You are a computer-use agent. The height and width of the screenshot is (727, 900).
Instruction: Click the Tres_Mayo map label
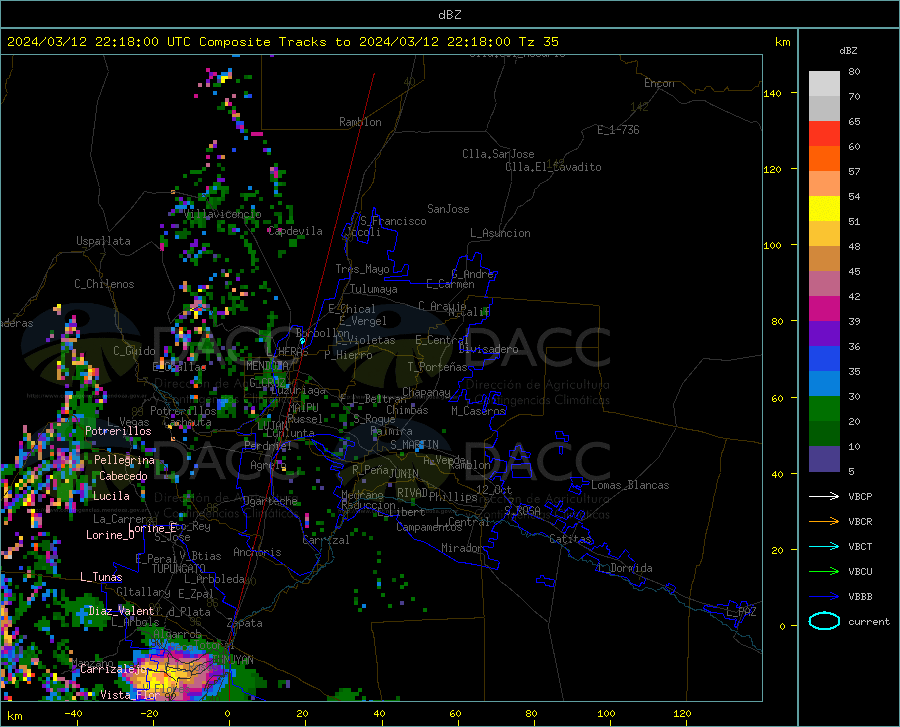[x=362, y=269]
